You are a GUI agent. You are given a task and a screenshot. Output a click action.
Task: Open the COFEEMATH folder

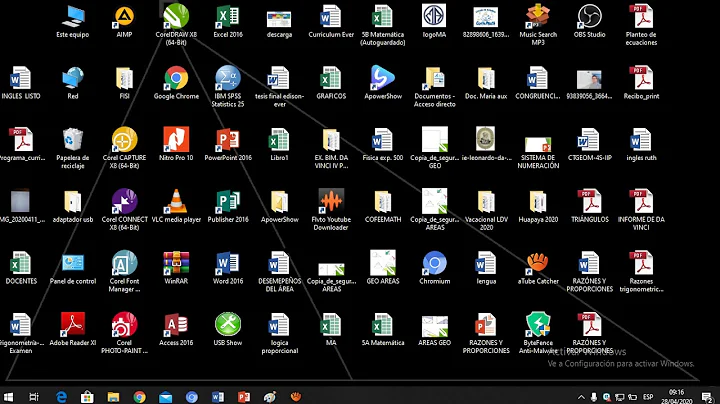[x=383, y=206]
